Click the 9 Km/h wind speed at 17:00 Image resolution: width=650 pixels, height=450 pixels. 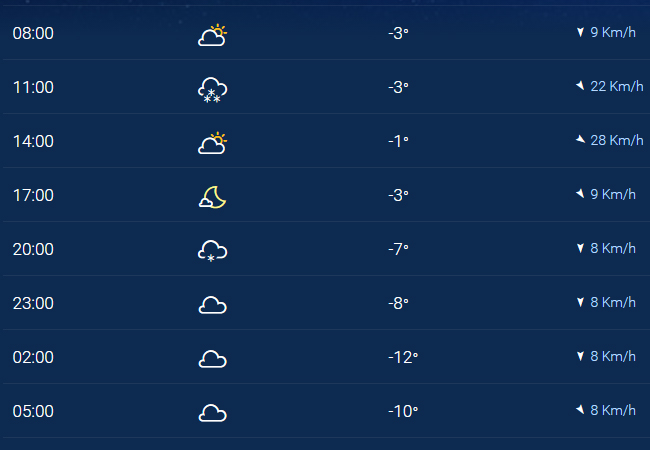[x=613, y=194]
